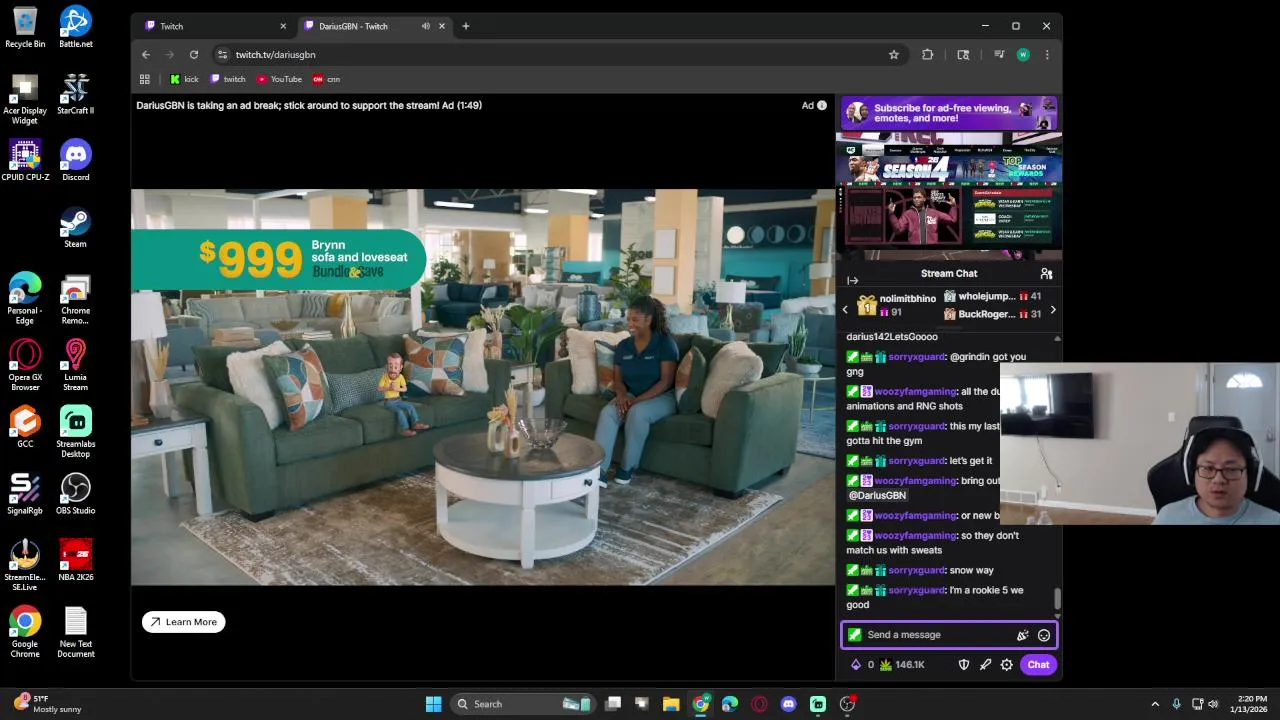Collapse chat with the arrow icon
Screen dimensions: 1280x720
852,280
